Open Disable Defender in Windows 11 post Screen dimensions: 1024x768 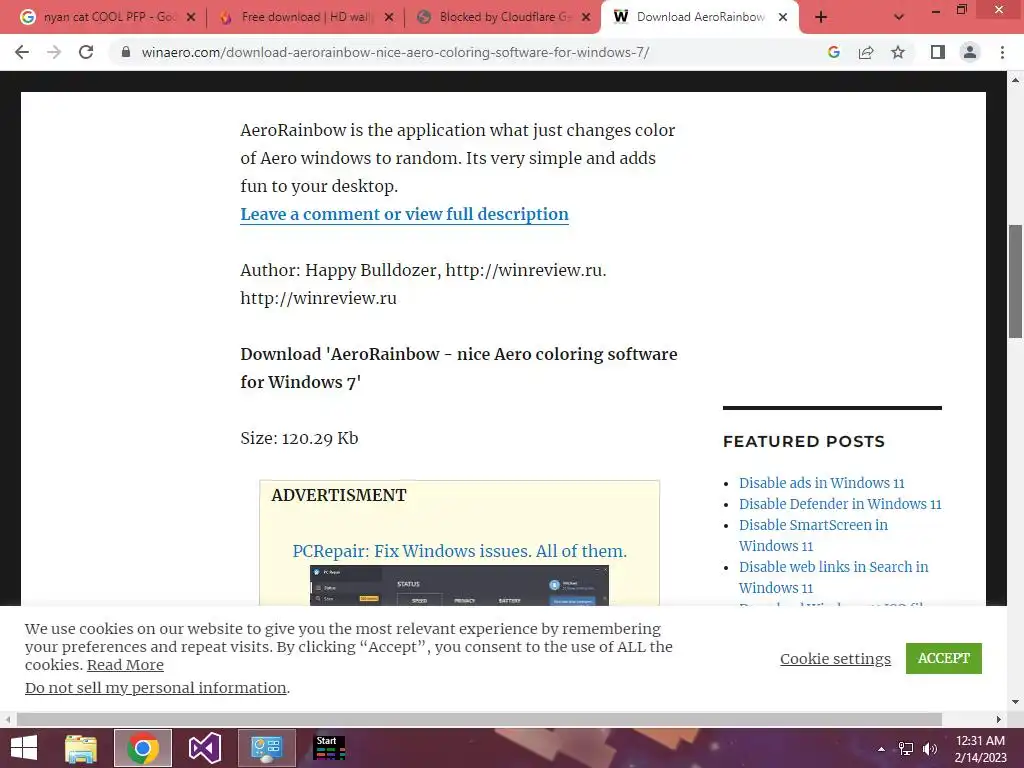pyautogui.click(x=840, y=504)
